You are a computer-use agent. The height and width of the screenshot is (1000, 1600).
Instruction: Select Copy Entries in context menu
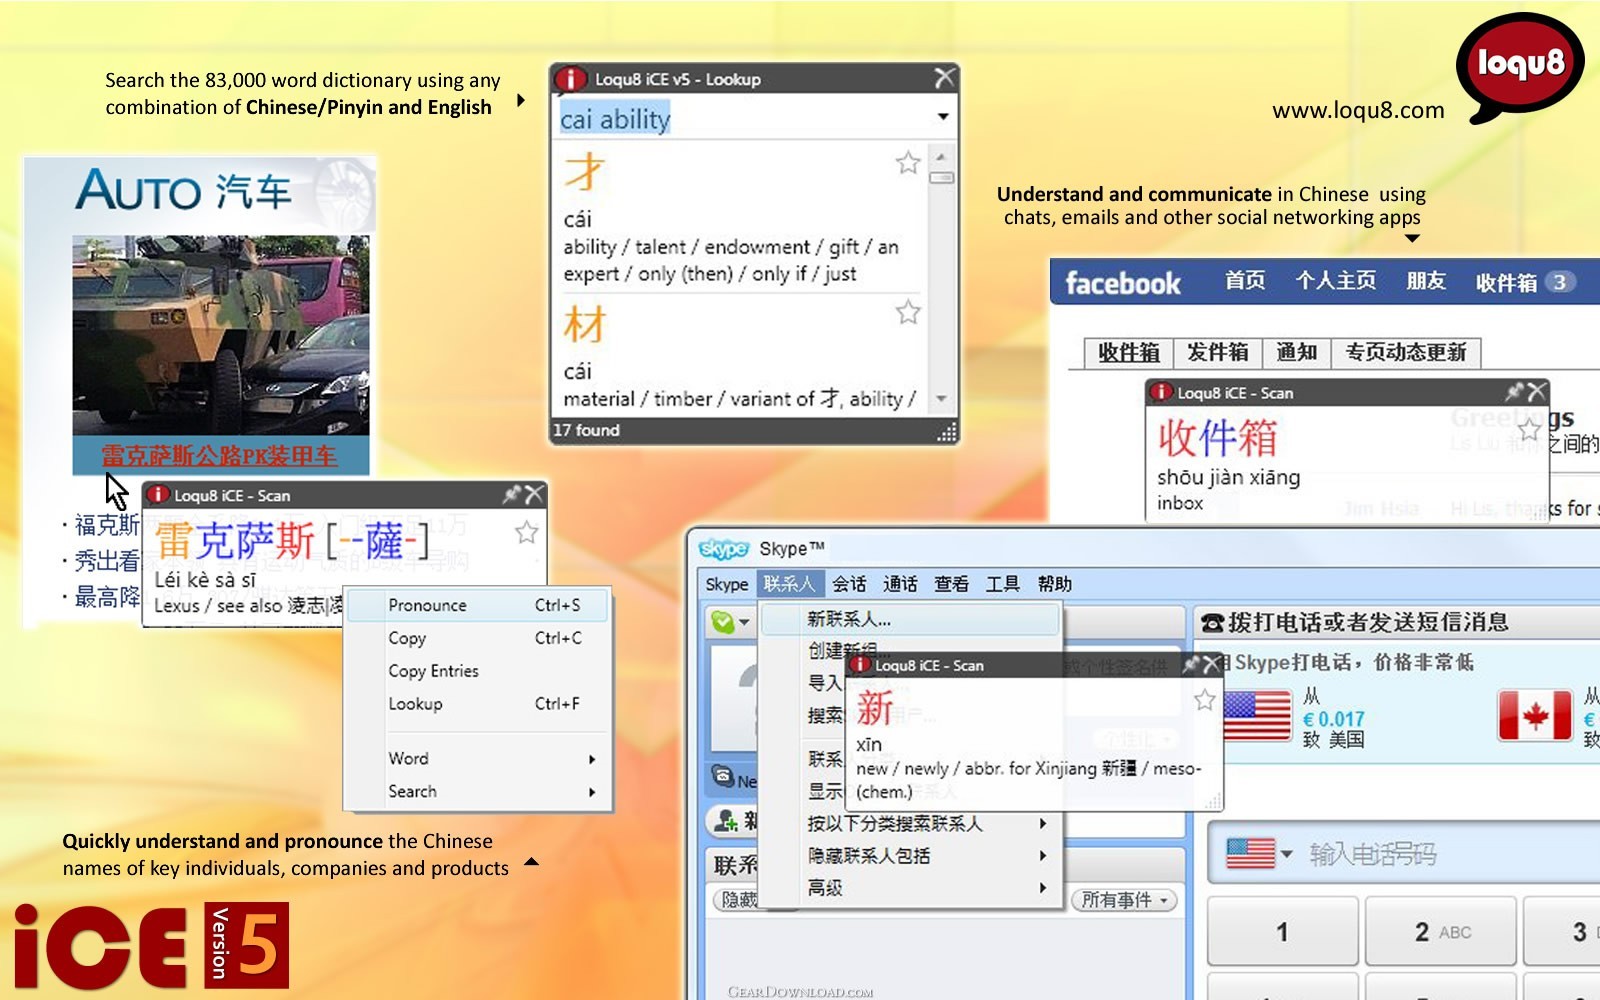[478, 671]
